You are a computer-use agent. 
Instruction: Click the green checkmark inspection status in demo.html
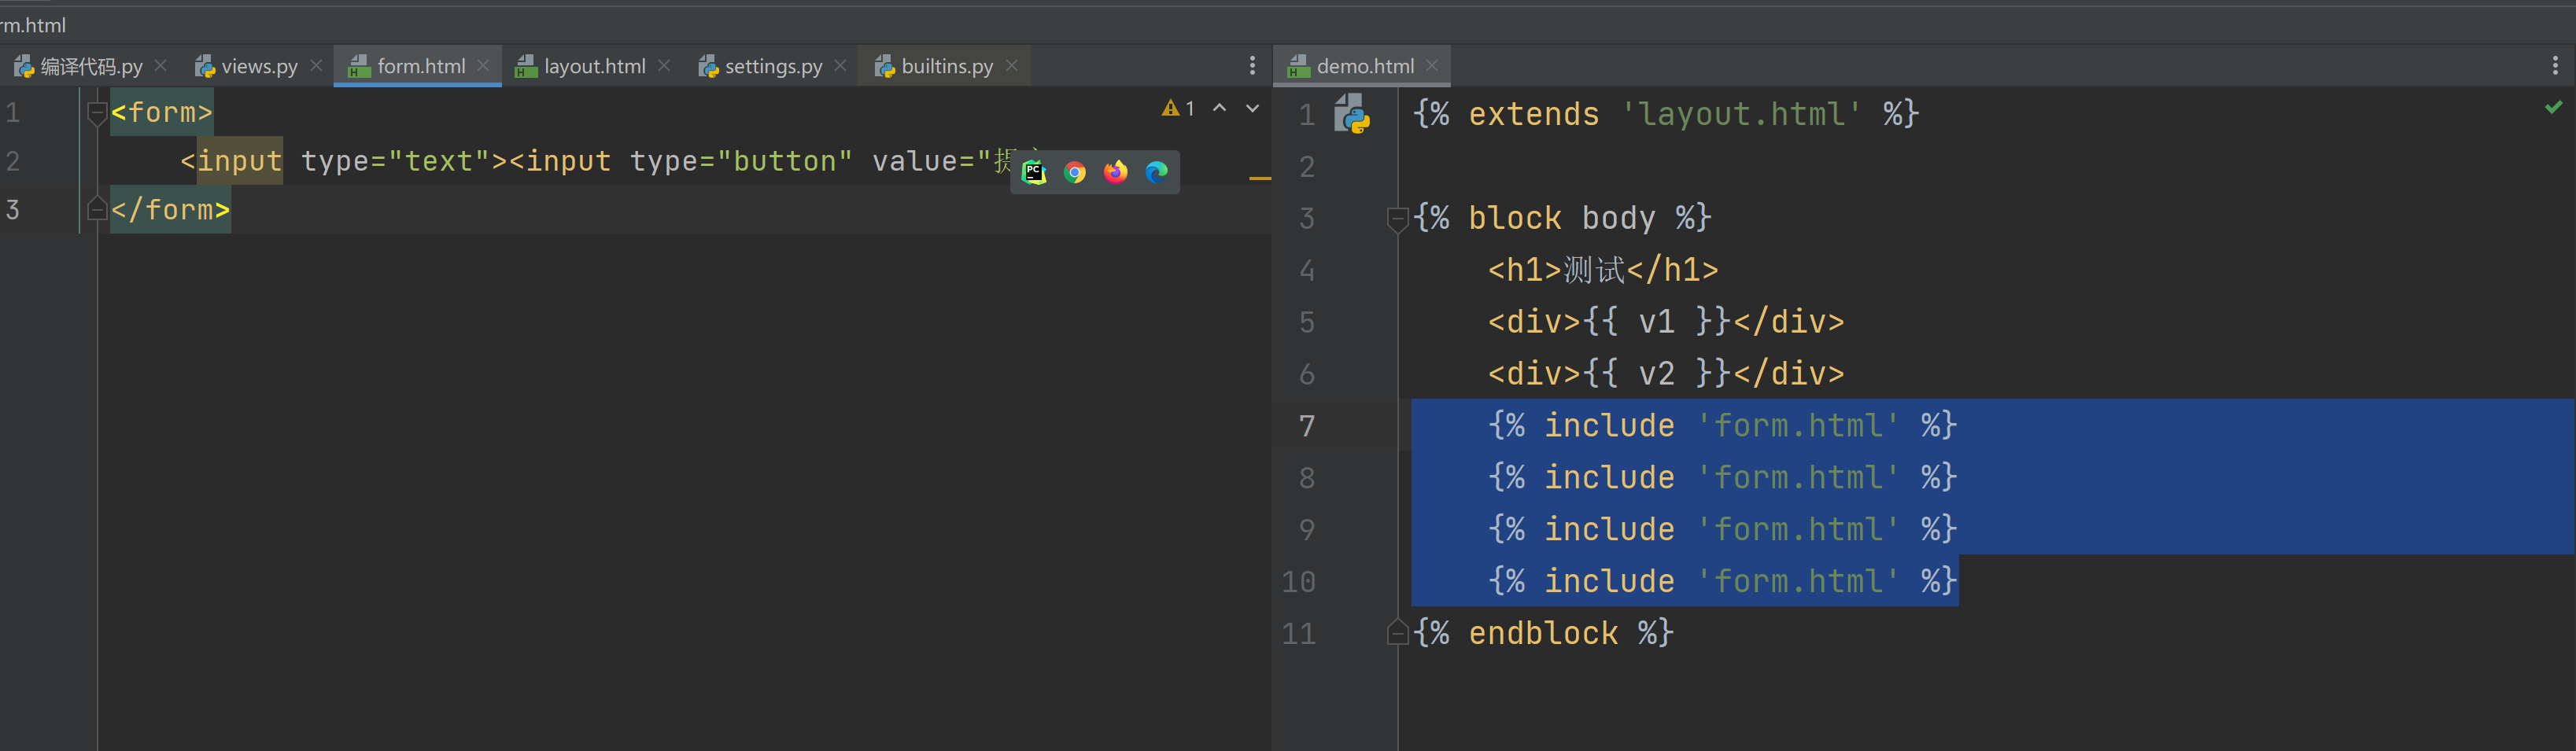(2553, 107)
